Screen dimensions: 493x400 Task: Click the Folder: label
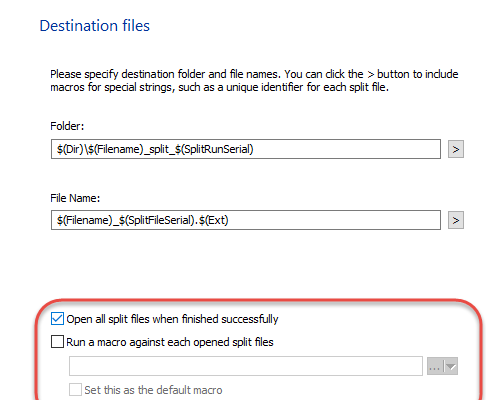click(67, 126)
